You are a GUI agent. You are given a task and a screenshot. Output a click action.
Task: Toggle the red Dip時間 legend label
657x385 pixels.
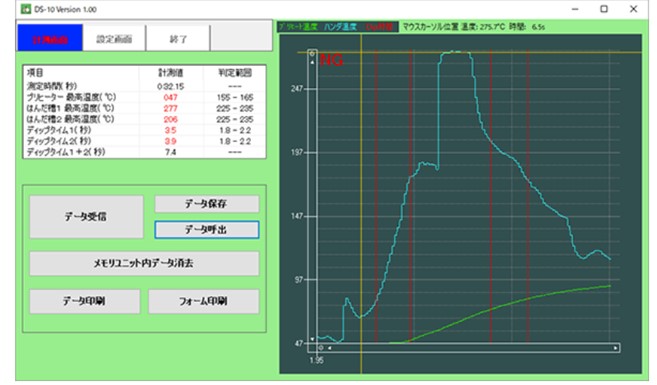[379, 27]
